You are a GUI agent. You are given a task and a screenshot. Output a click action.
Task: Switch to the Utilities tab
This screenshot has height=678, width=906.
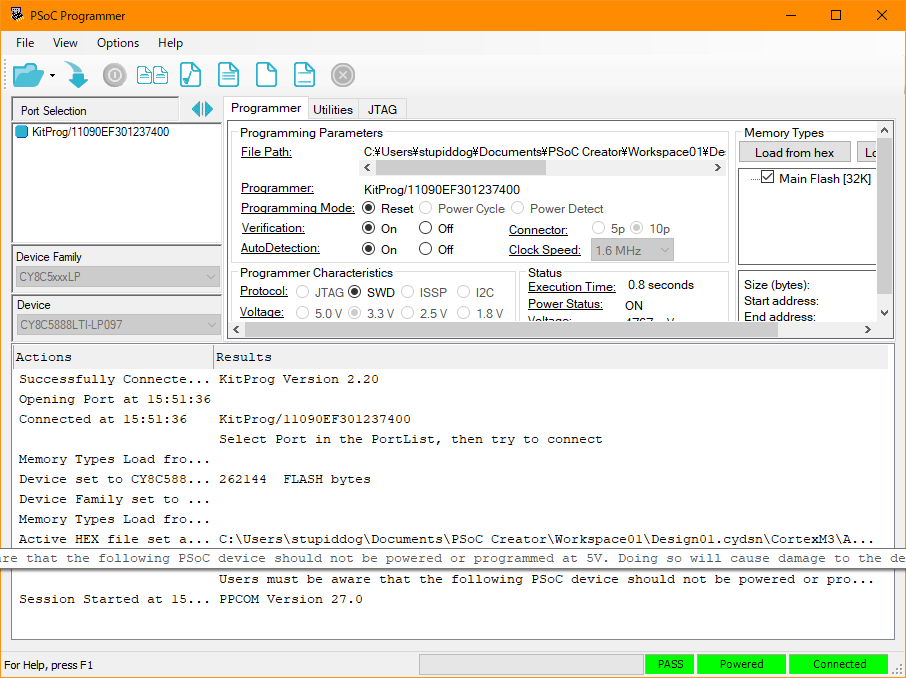[x=333, y=109]
